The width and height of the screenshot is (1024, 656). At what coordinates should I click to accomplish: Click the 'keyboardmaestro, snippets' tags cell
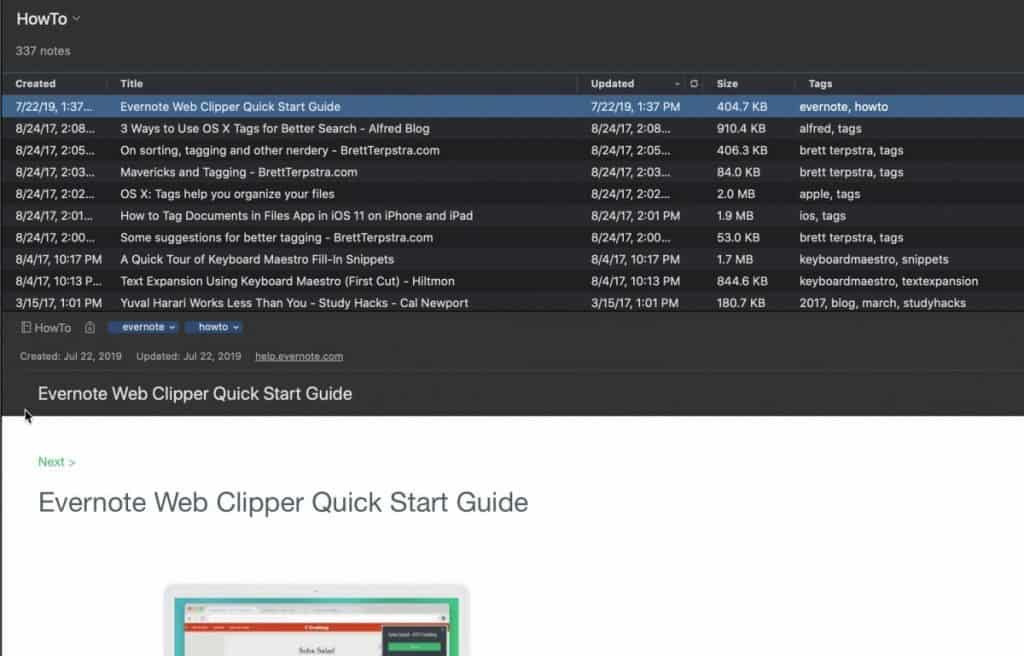873,259
